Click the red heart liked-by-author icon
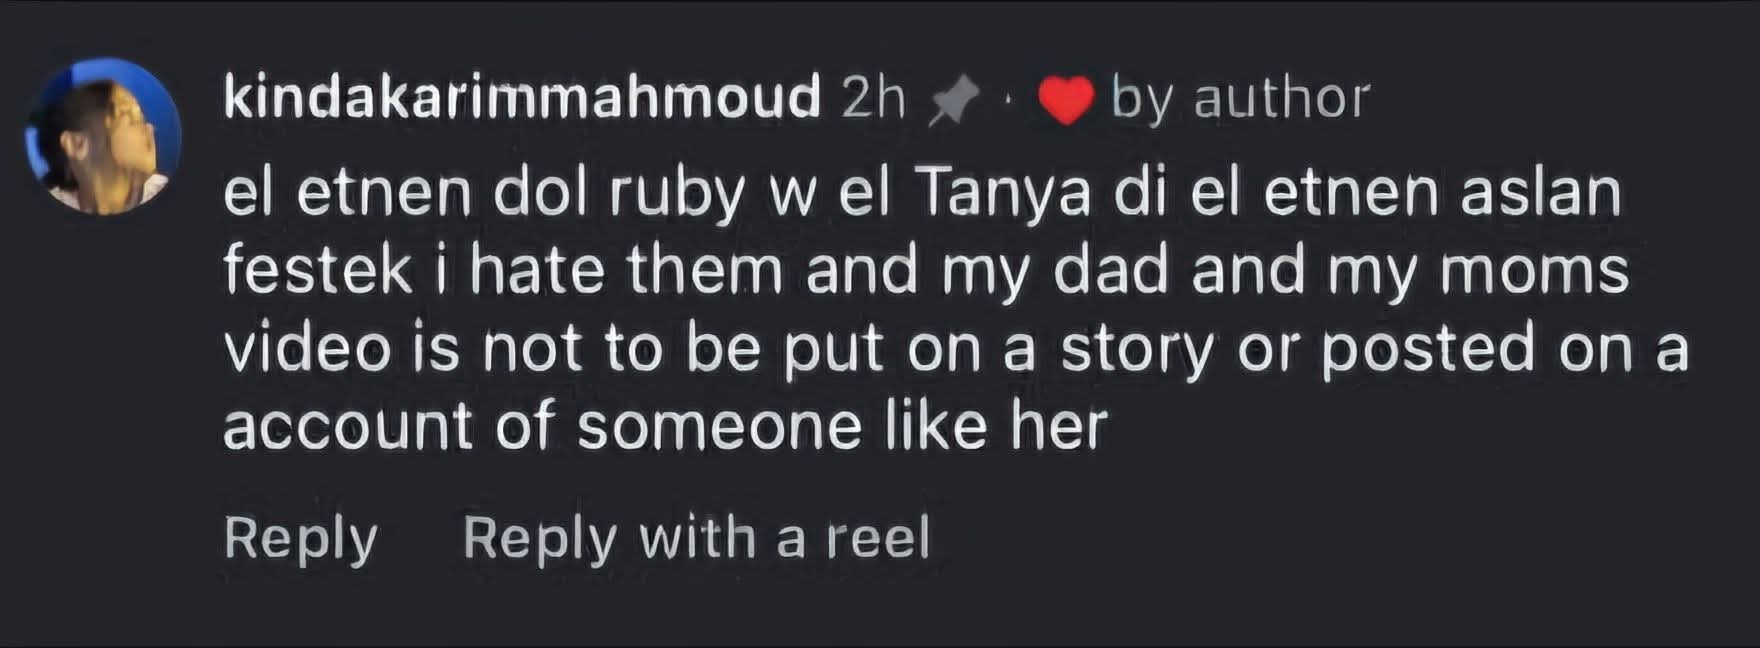 coord(1066,101)
